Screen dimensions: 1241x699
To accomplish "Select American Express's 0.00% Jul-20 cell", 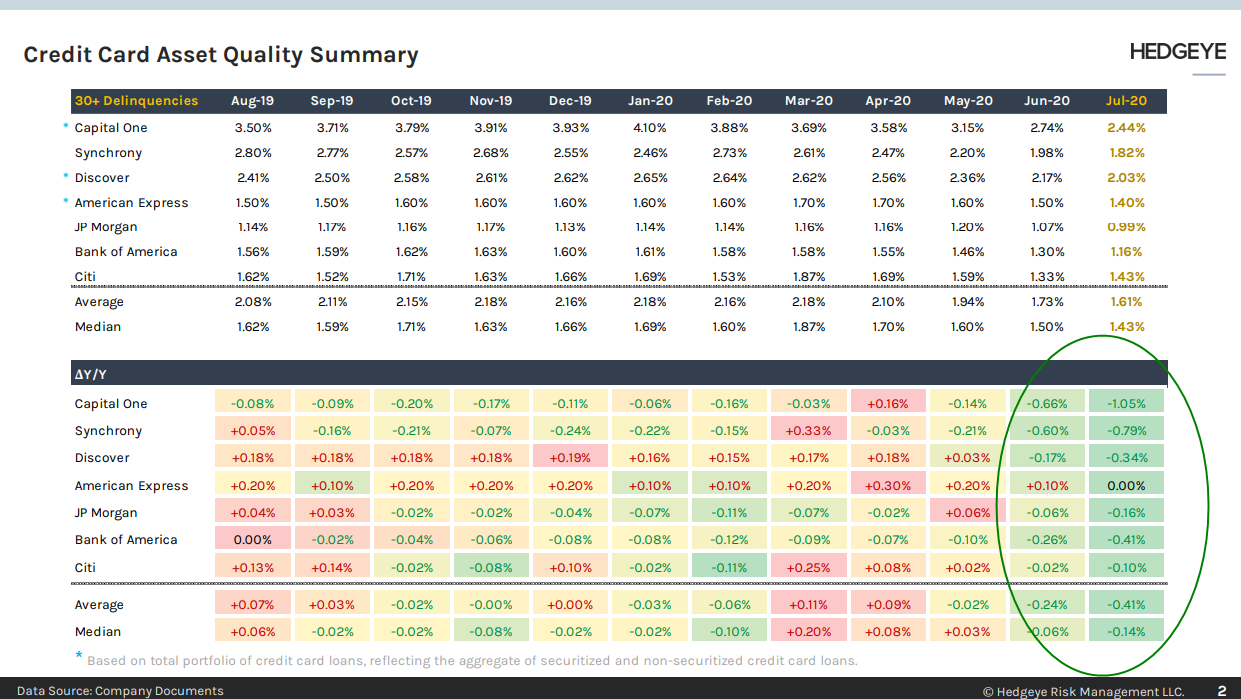I will point(1126,486).
